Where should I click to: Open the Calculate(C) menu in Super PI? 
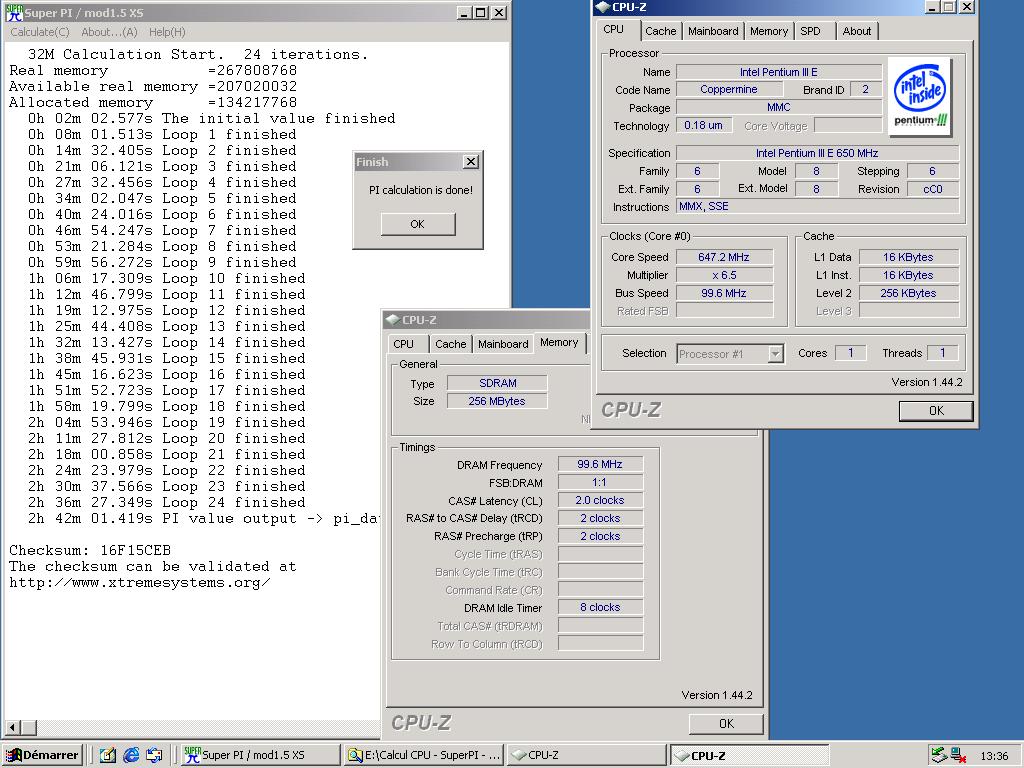coord(40,31)
